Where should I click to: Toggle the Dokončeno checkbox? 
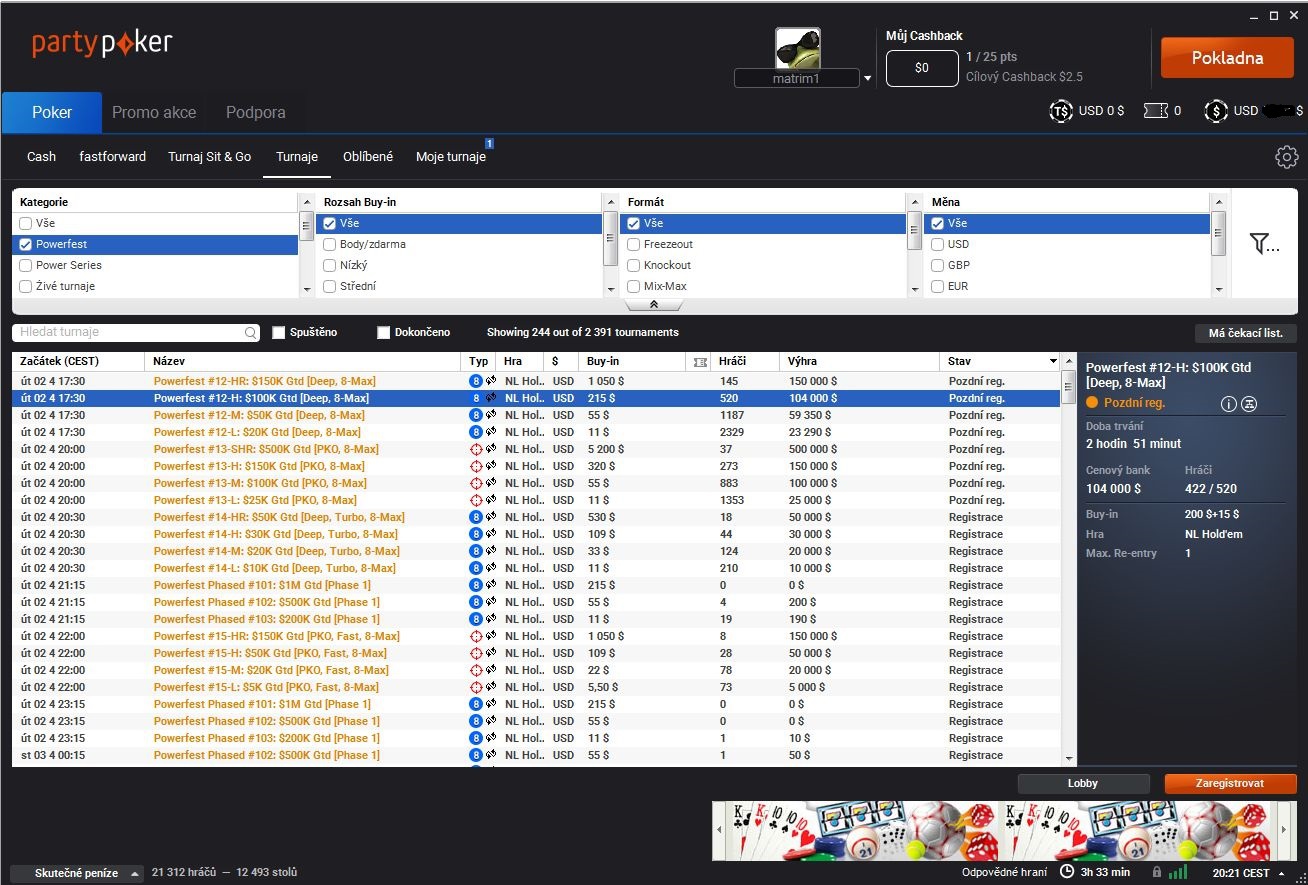point(383,332)
